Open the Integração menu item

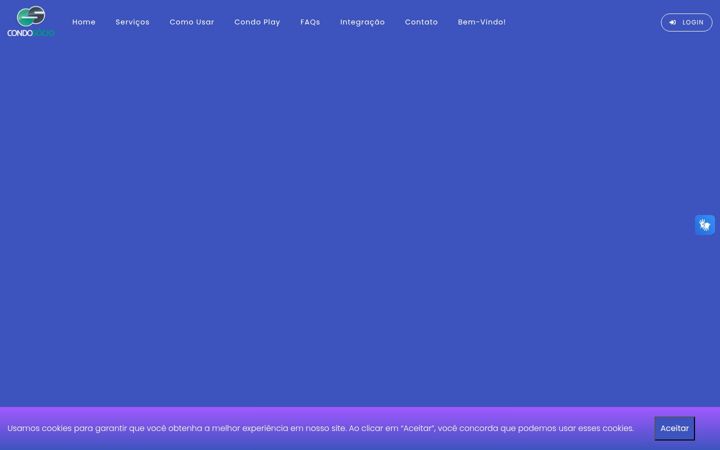[362, 22]
